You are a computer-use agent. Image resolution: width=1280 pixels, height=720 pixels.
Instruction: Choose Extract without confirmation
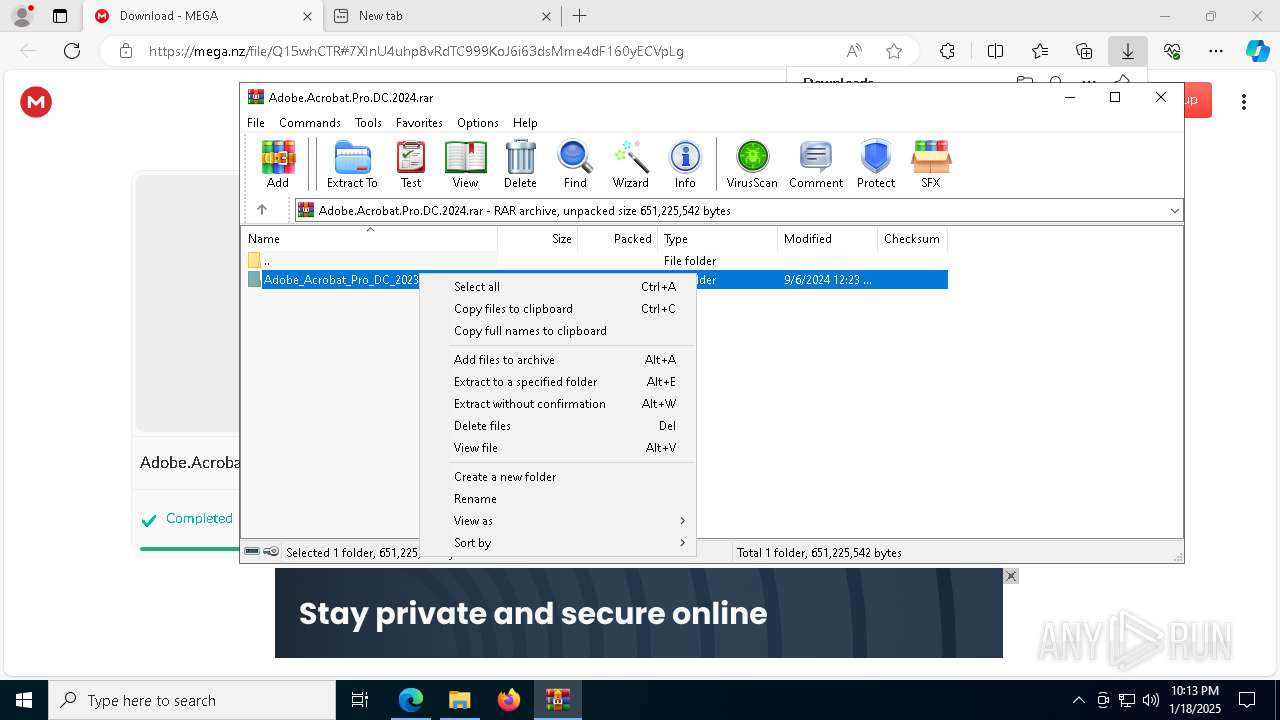(x=557, y=403)
